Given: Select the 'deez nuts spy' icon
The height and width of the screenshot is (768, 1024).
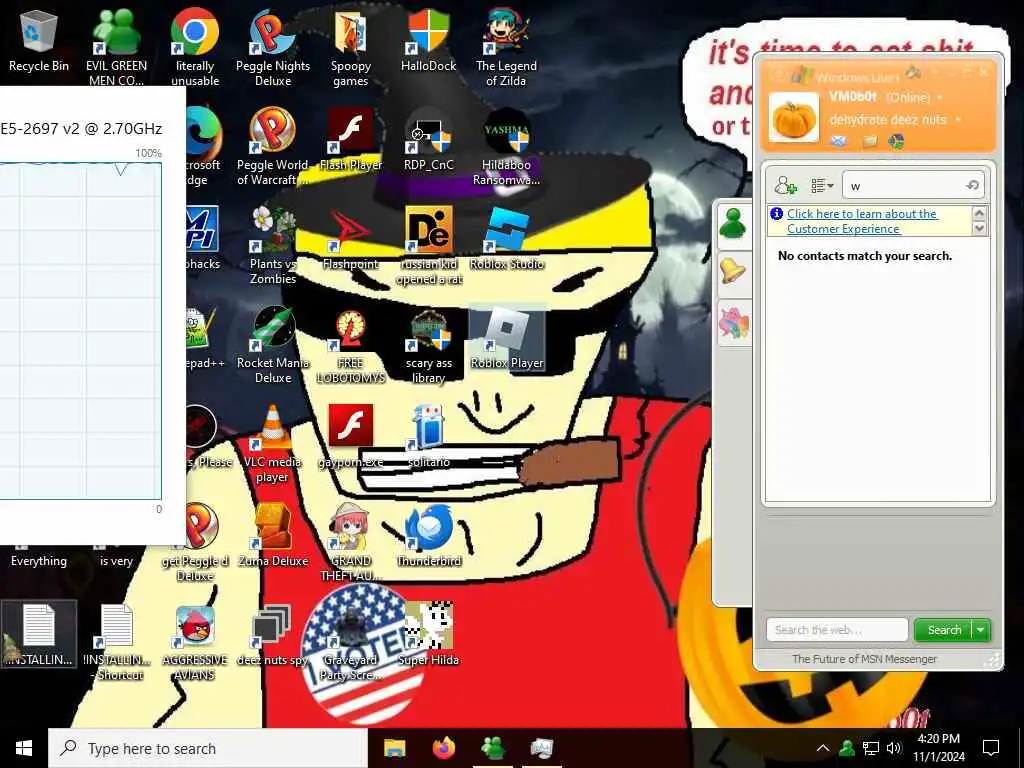Looking at the screenshot, I should point(273,635).
